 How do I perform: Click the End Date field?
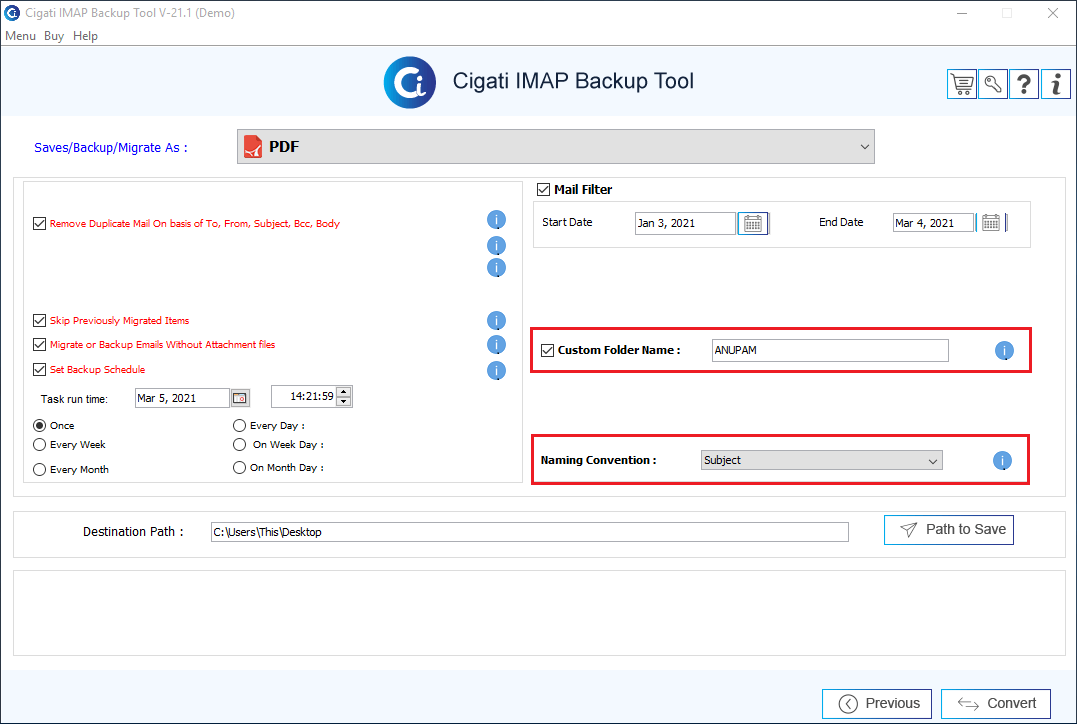tap(933, 223)
